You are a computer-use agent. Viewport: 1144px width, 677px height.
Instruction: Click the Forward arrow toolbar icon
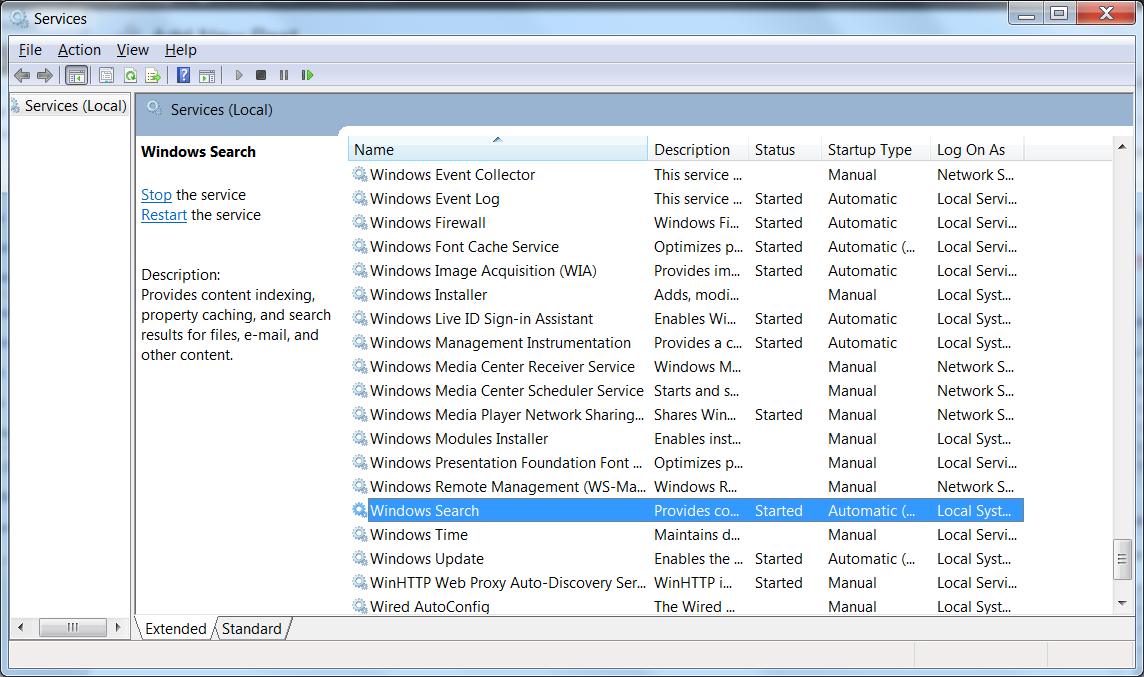point(45,75)
